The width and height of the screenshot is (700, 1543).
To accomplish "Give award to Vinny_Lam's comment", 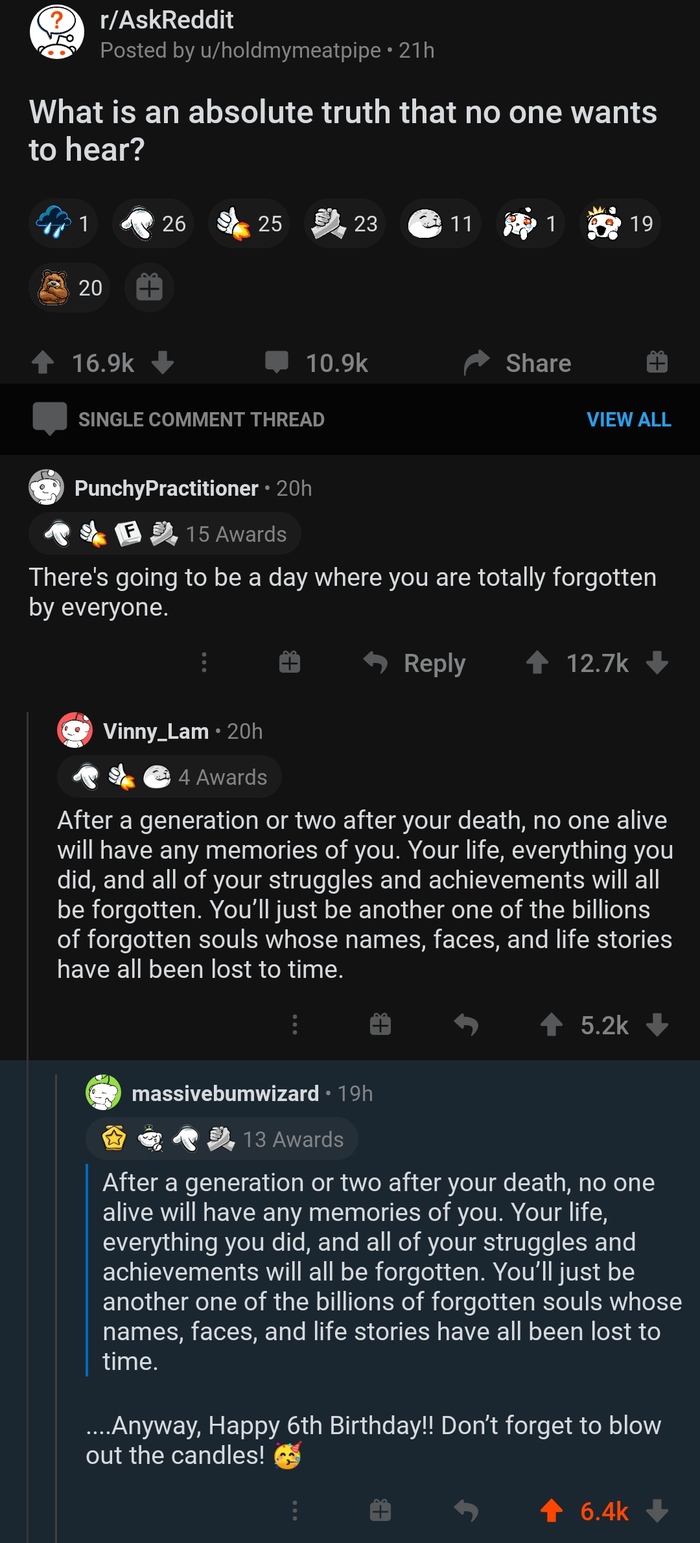I will (380, 1025).
